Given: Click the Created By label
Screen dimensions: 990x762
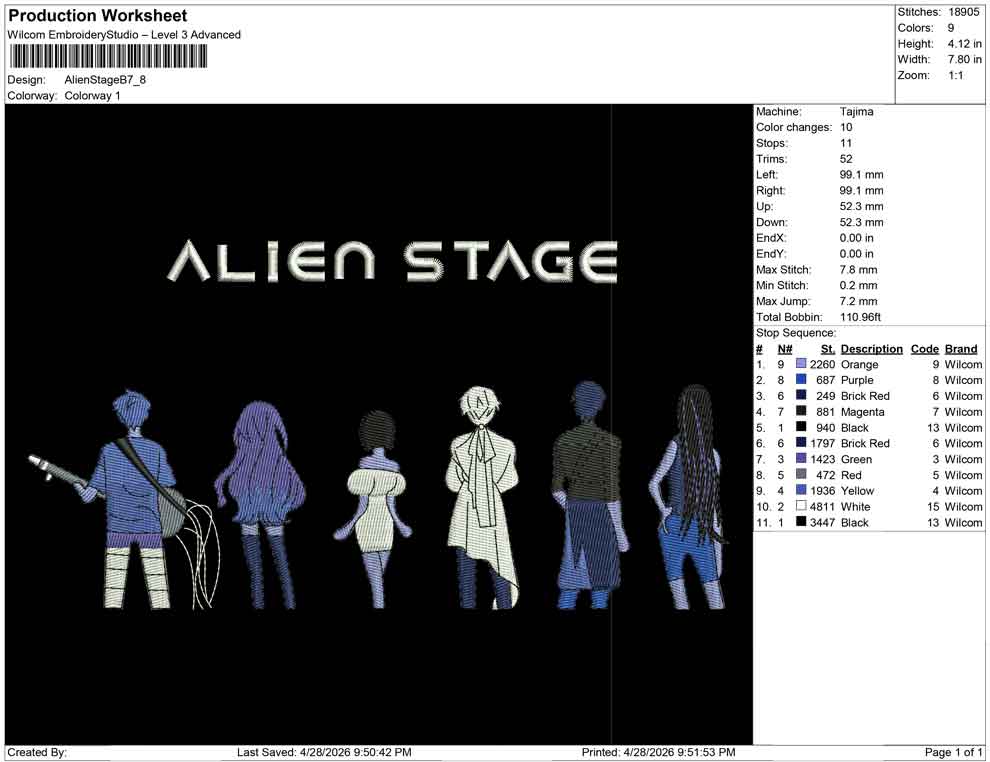Looking at the screenshot, I should click(x=37, y=752).
